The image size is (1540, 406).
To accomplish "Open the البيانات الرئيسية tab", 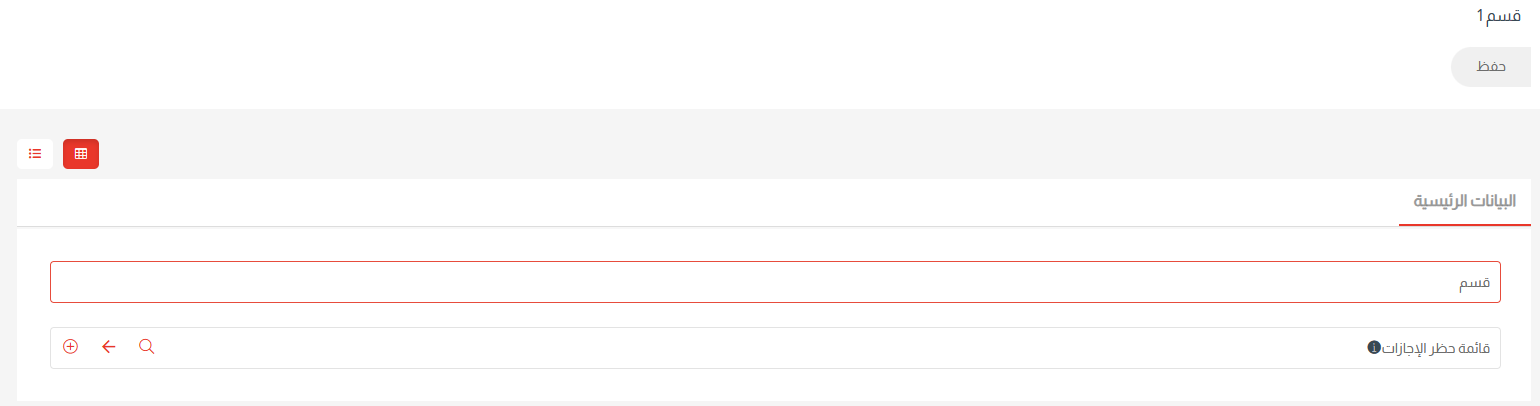I will [1464, 201].
